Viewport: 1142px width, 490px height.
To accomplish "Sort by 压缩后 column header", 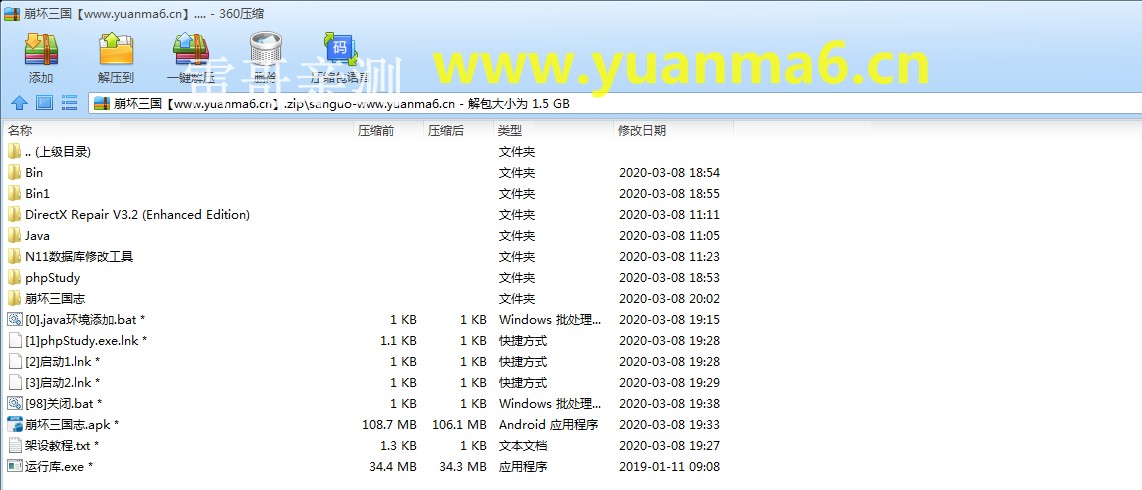I will coord(446,131).
